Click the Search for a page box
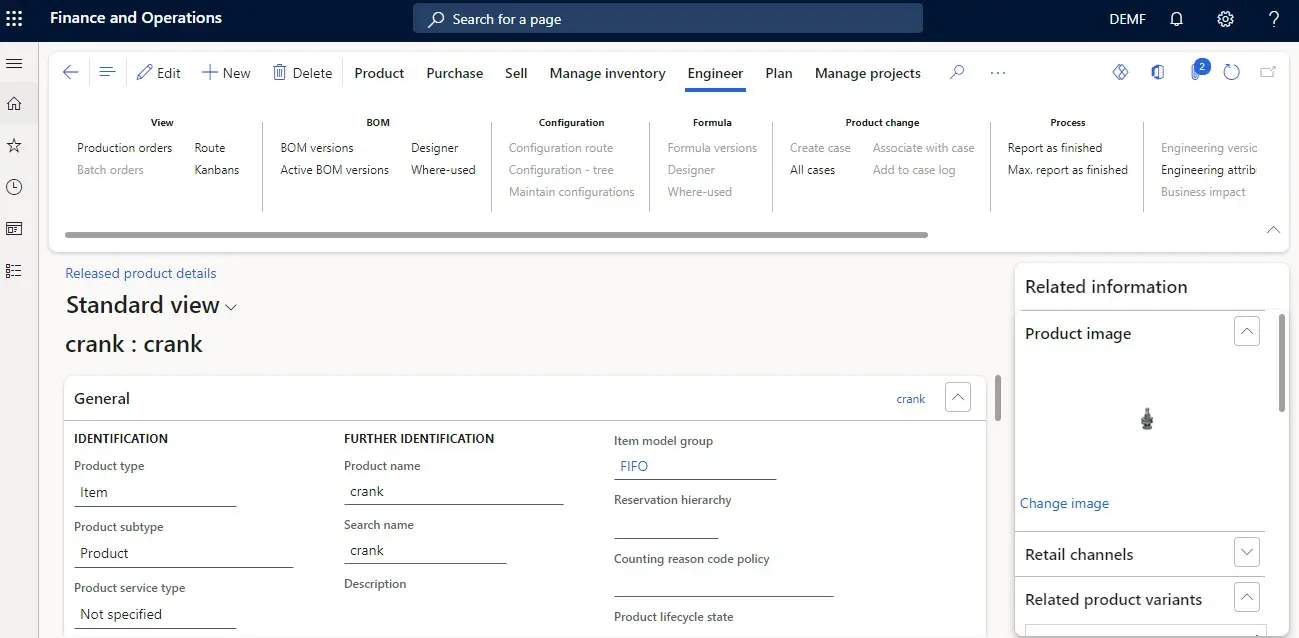The width and height of the screenshot is (1299, 638). [667, 19]
